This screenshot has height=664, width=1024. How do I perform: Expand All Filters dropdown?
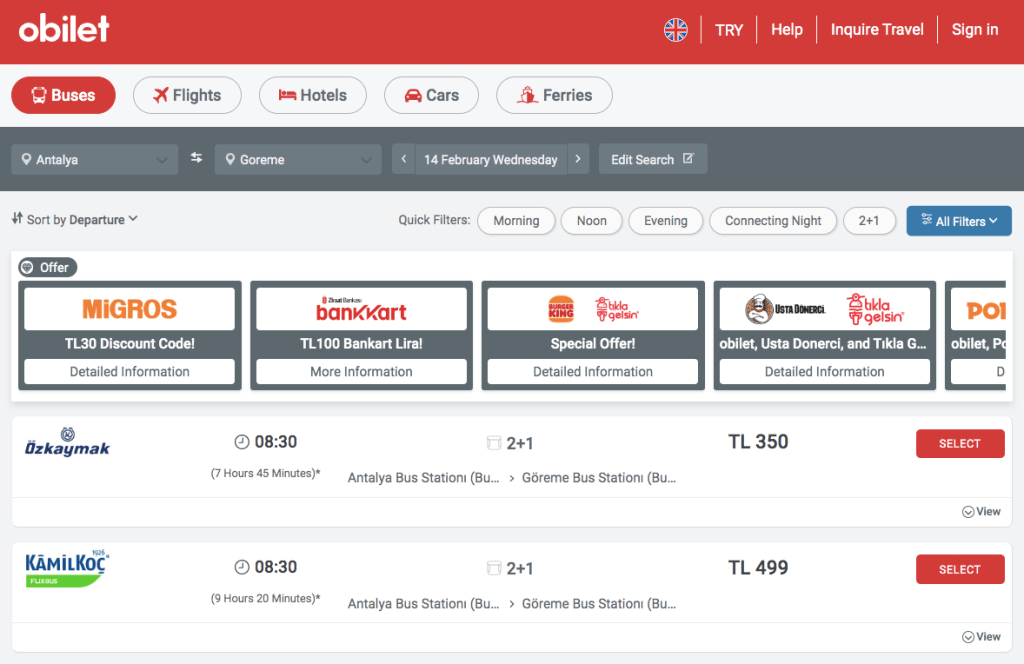click(958, 221)
